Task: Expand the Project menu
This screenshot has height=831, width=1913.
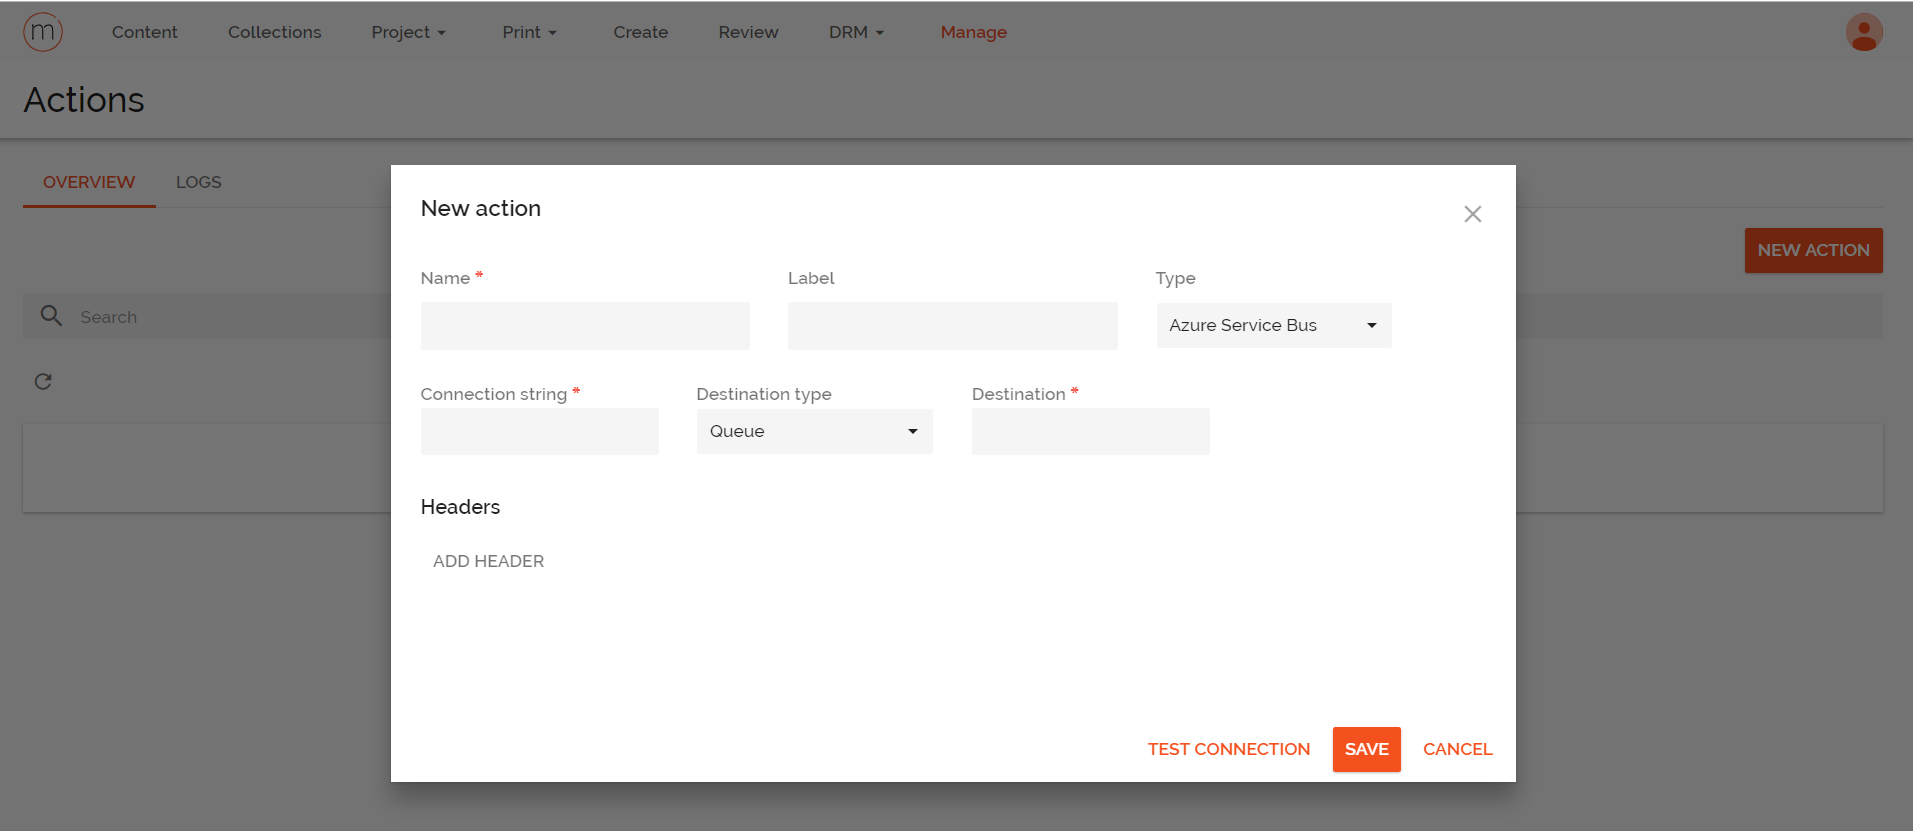Action: pyautogui.click(x=408, y=32)
